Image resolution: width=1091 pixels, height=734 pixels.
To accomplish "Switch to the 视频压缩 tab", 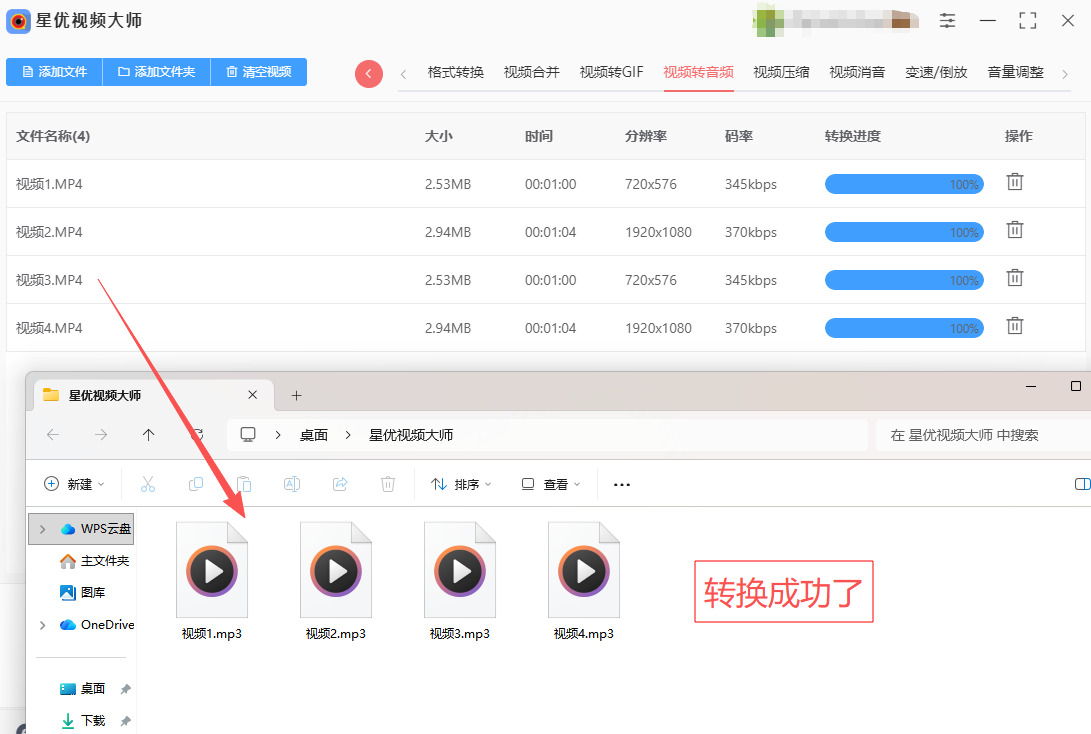I will click(x=781, y=72).
